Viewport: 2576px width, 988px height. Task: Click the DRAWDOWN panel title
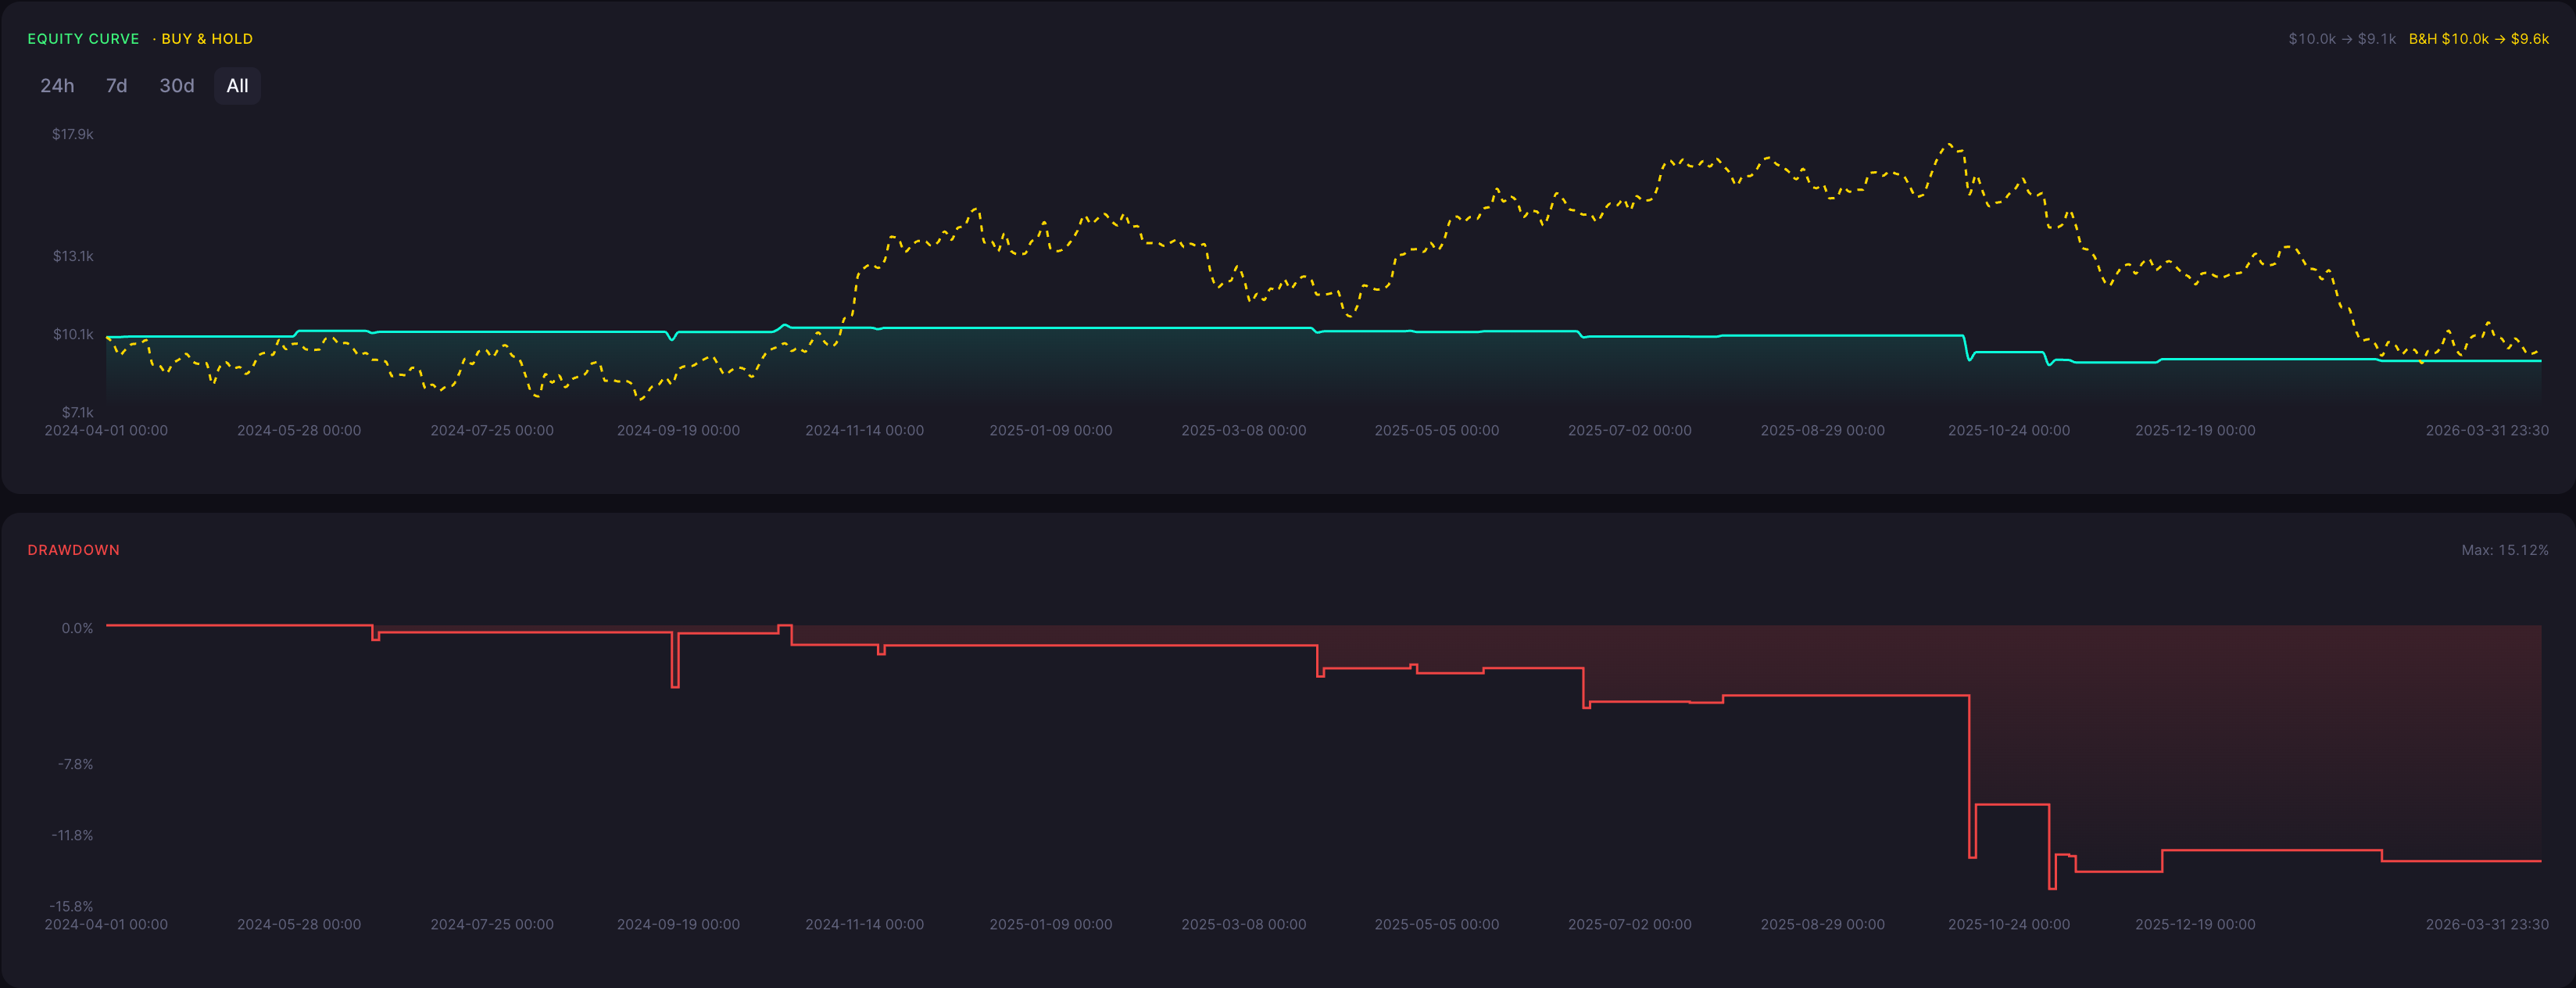click(x=73, y=550)
